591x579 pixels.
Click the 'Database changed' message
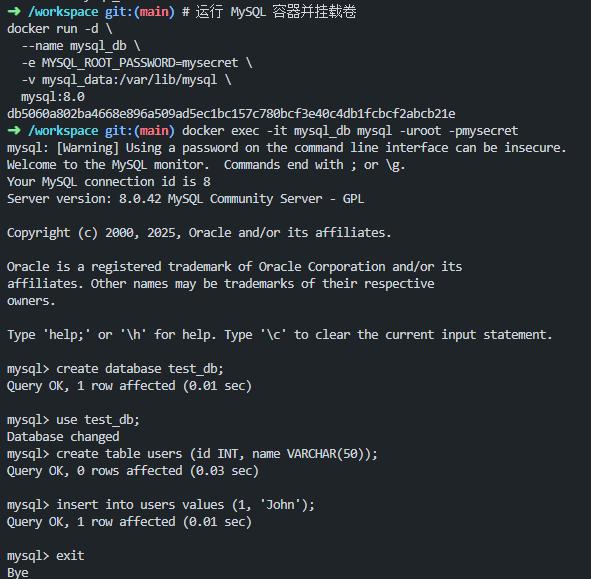[63, 437]
